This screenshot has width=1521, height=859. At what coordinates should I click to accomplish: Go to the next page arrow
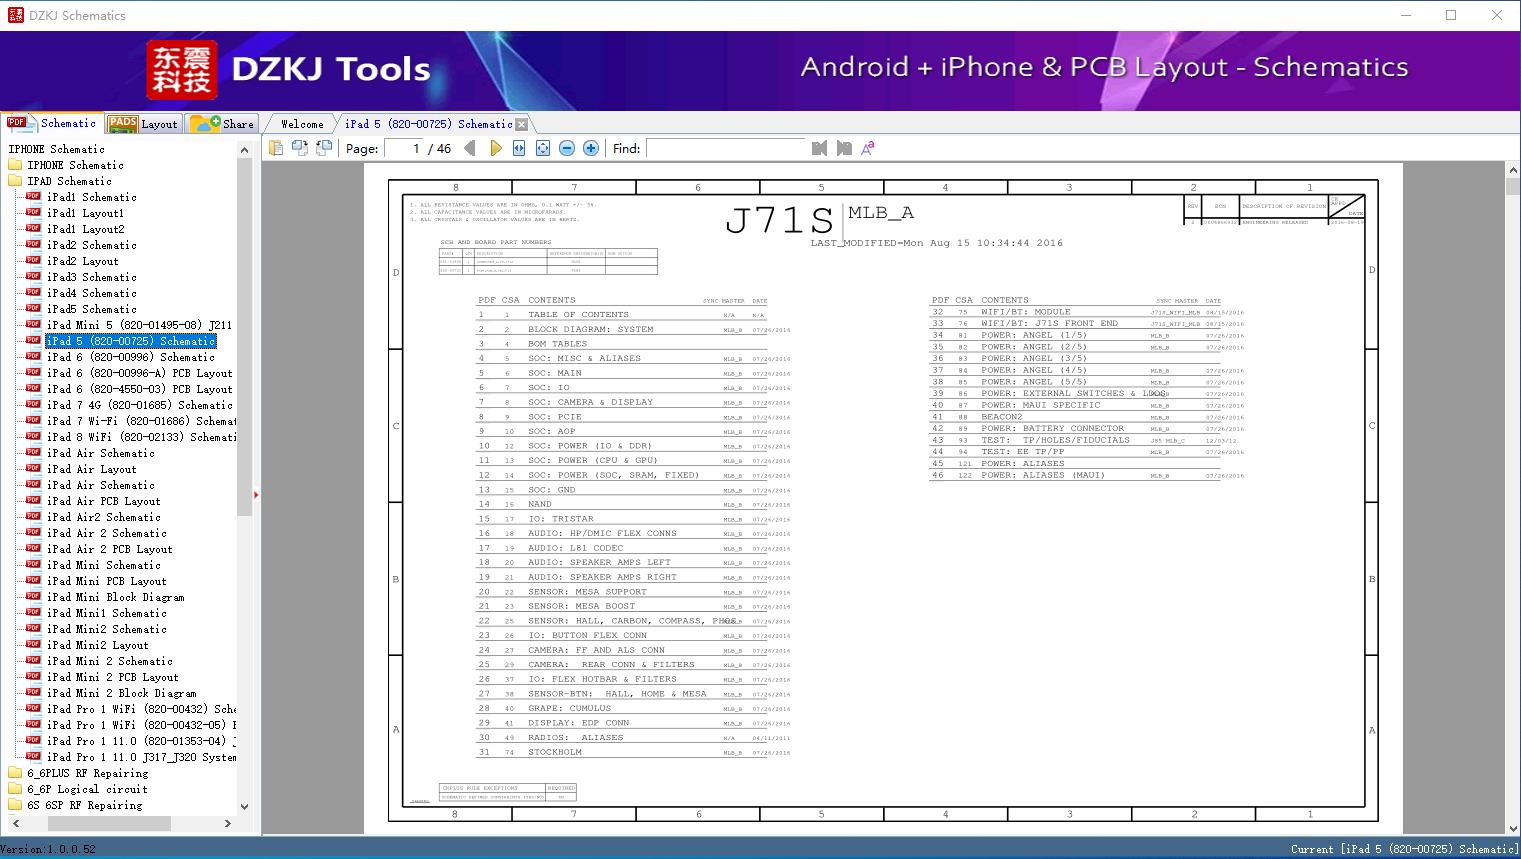(495, 148)
